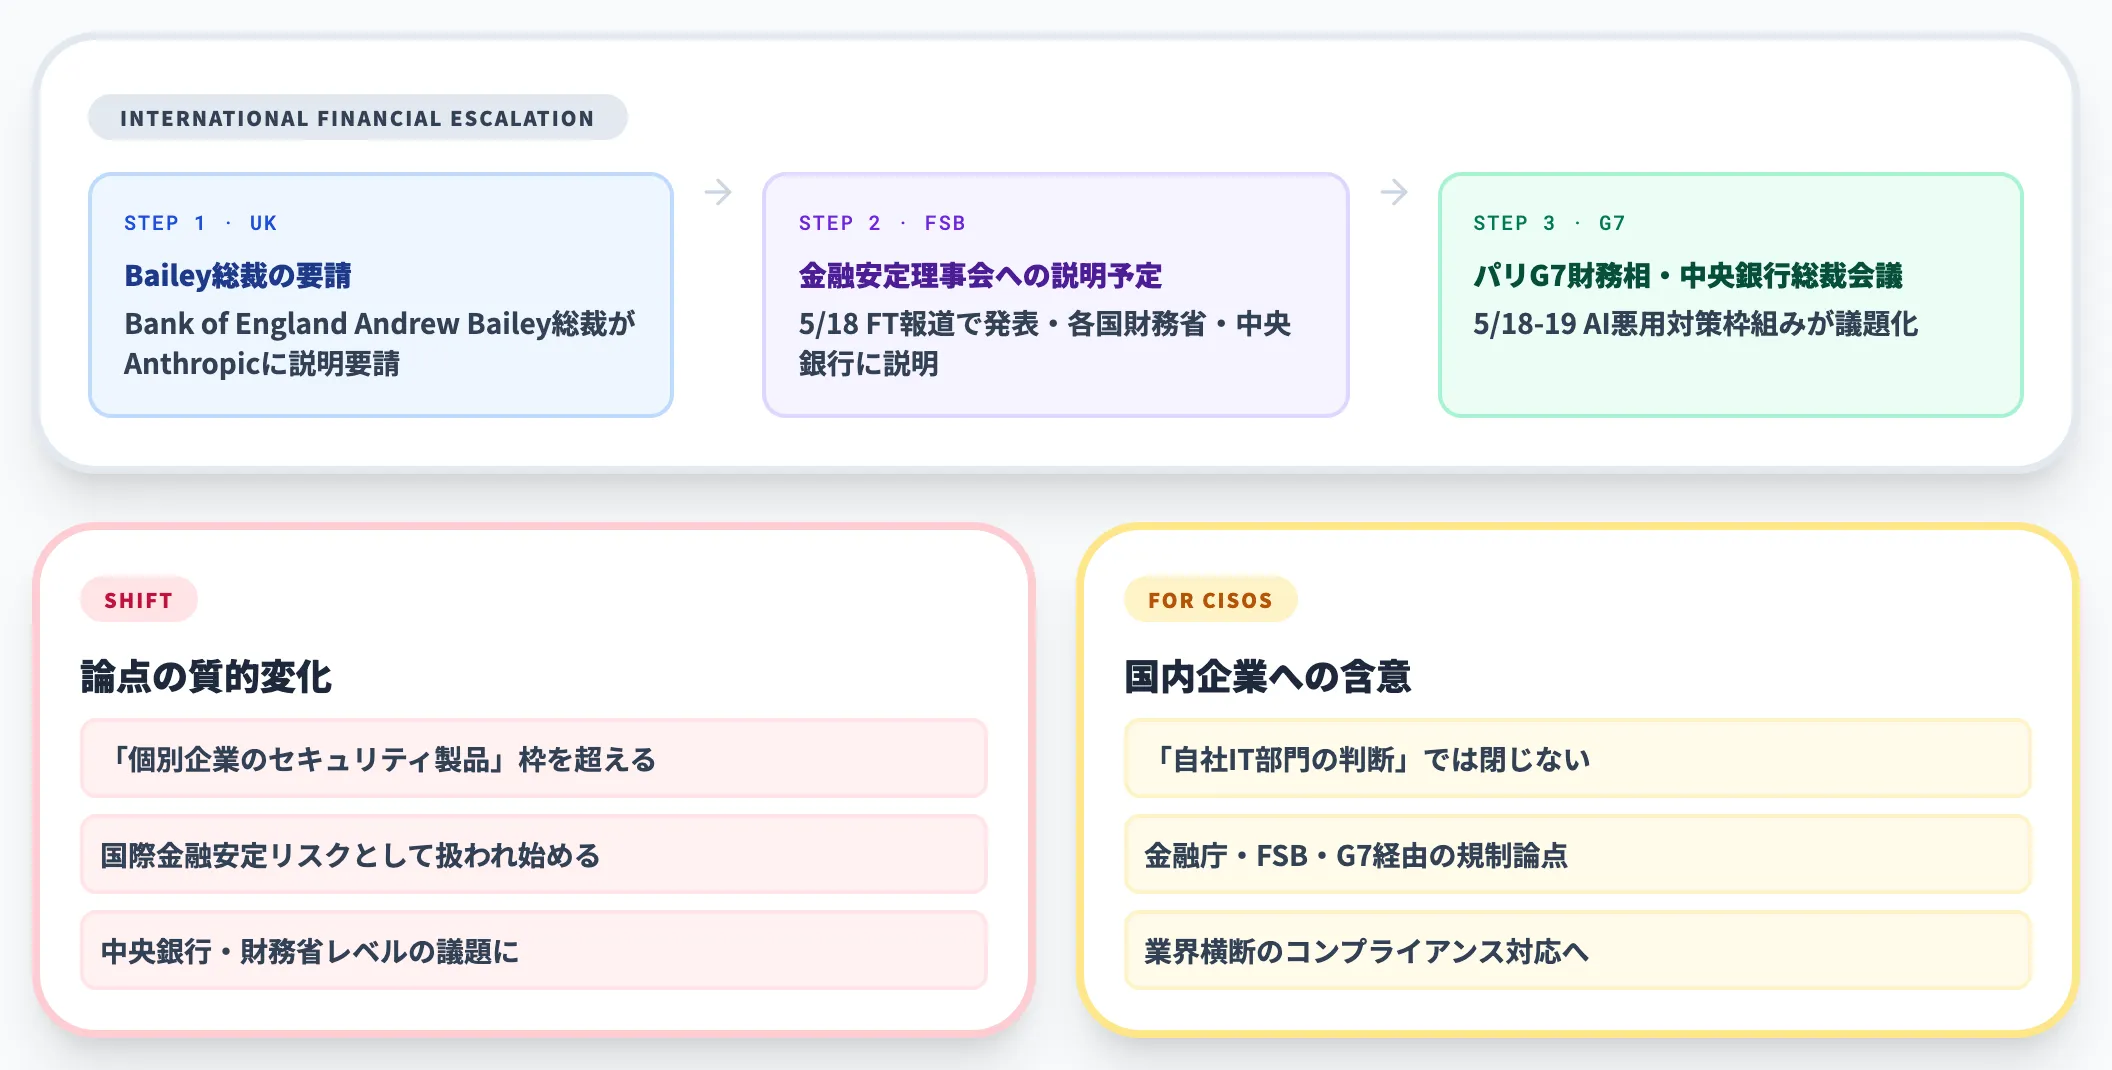Select row 「個別企業のセキュリティ製品」枠を超える
Screen dimensions: 2112x1070
(x=534, y=759)
